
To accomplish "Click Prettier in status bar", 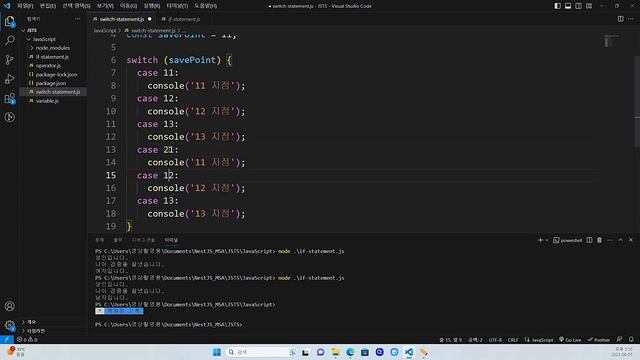I will point(599,340).
